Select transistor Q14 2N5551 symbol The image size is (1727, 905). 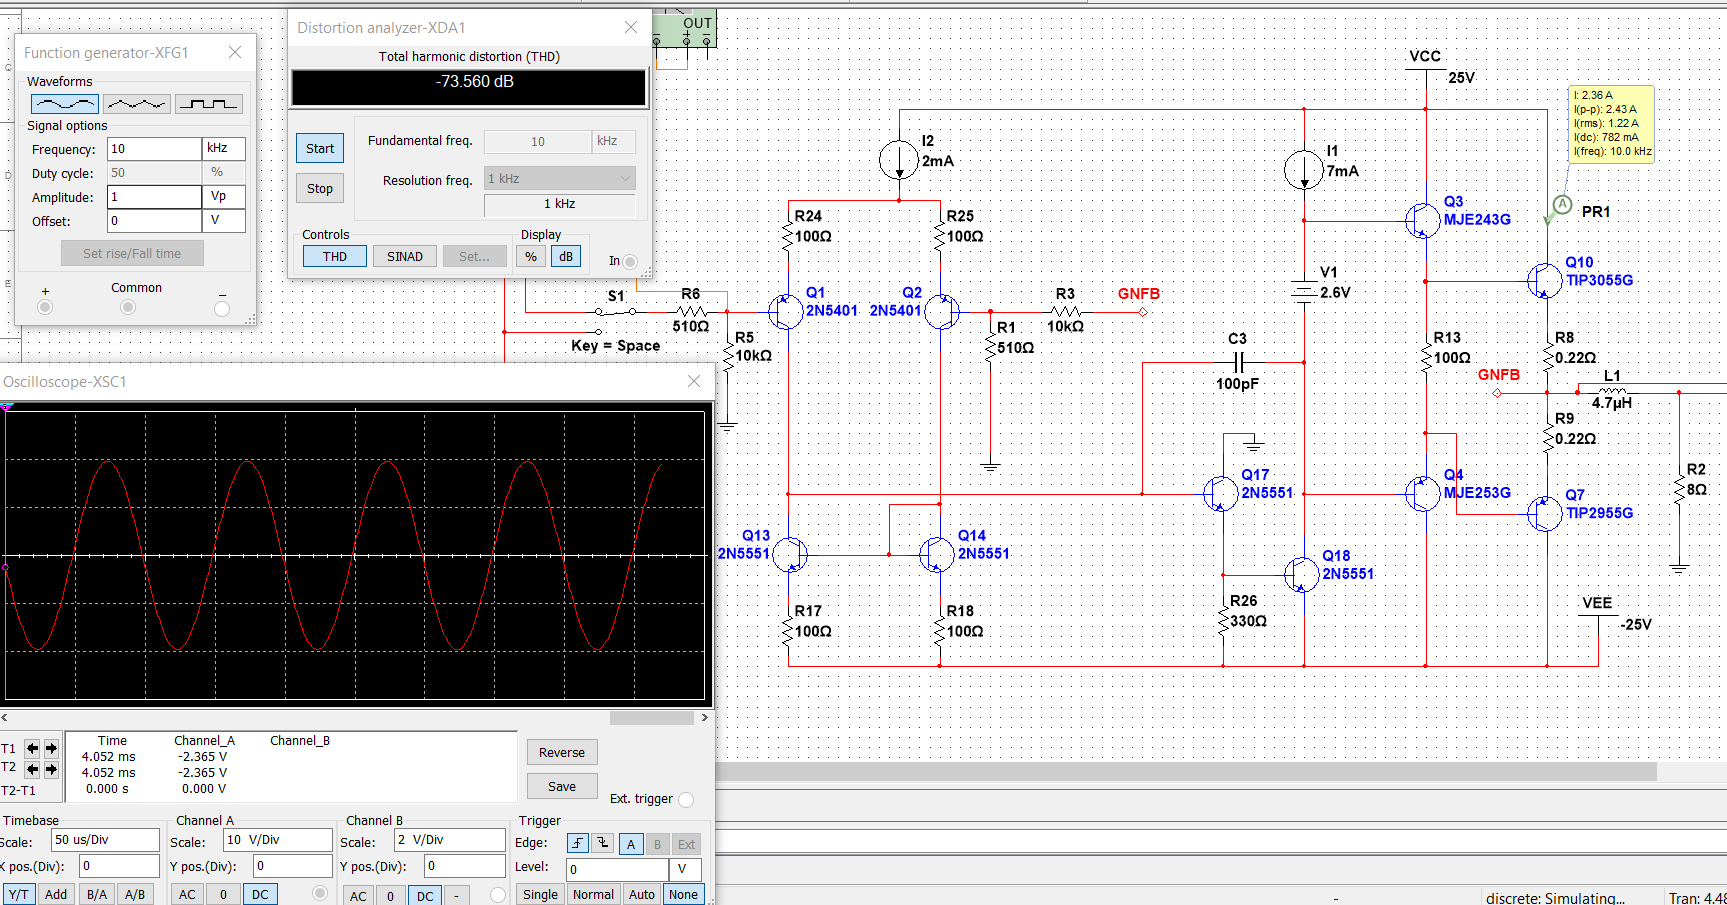(937, 554)
